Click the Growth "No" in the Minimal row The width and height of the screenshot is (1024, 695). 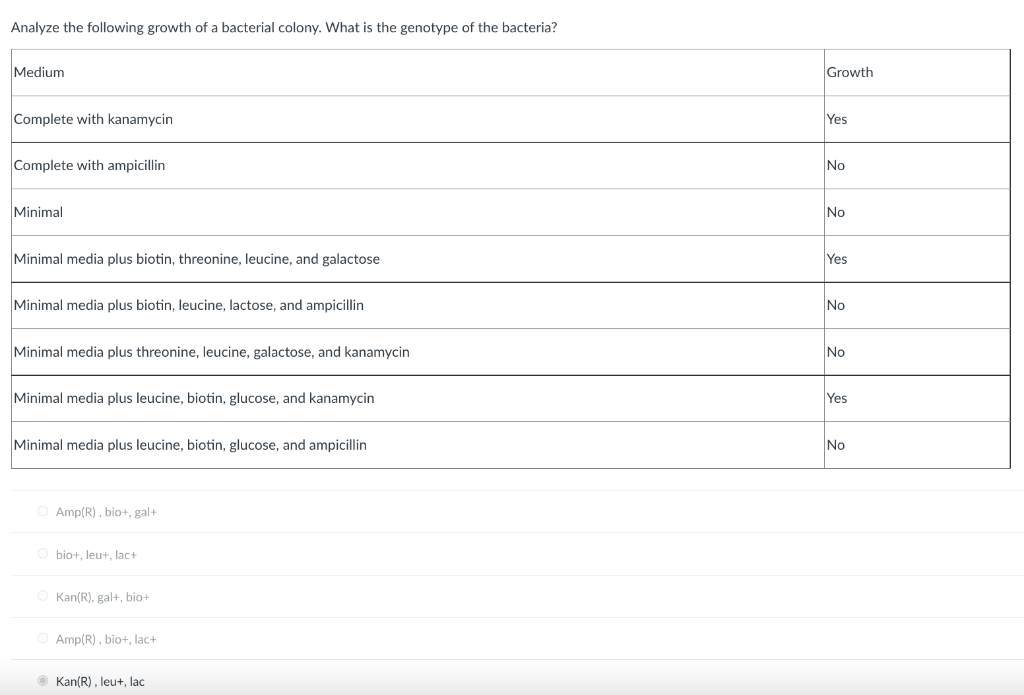836,212
